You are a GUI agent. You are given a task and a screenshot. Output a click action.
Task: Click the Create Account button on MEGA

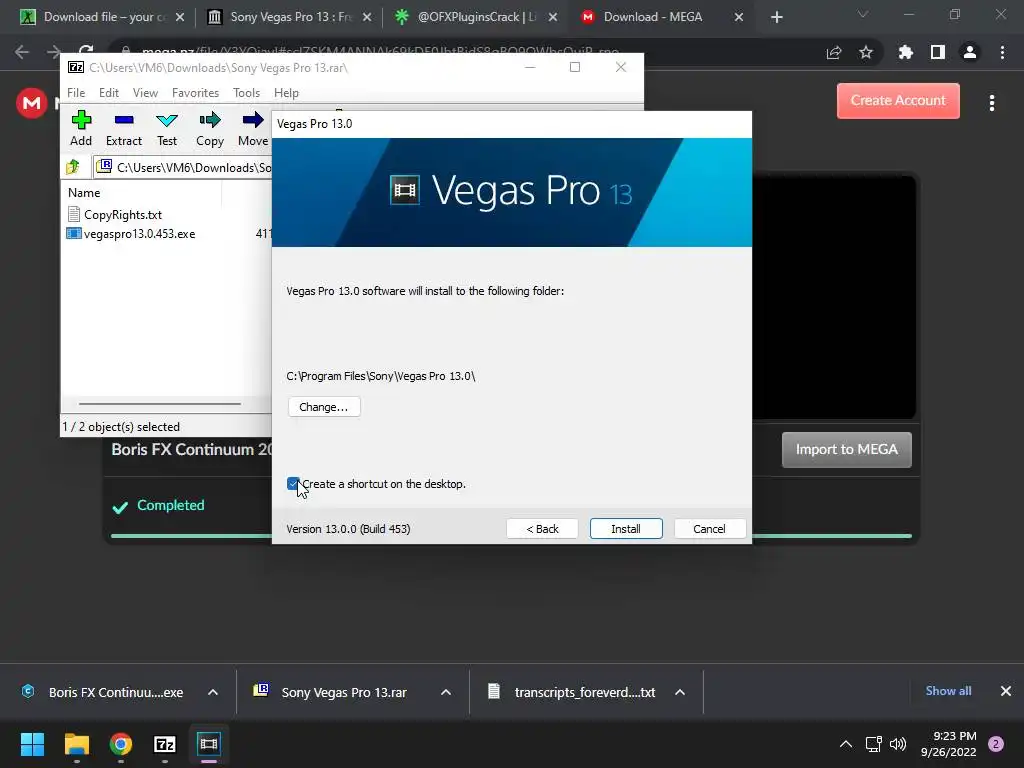click(x=898, y=101)
